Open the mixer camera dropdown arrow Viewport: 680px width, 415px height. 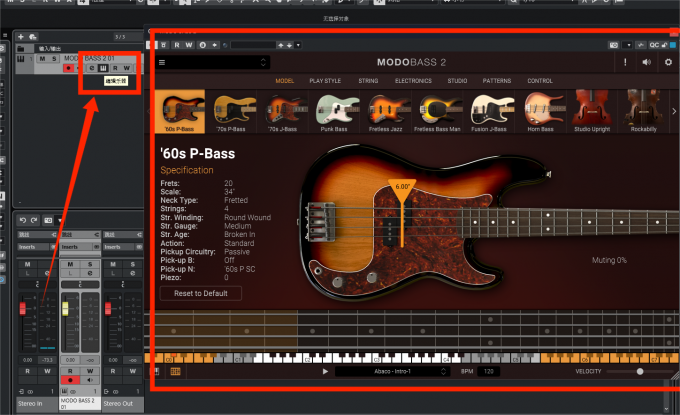point(60,220)
